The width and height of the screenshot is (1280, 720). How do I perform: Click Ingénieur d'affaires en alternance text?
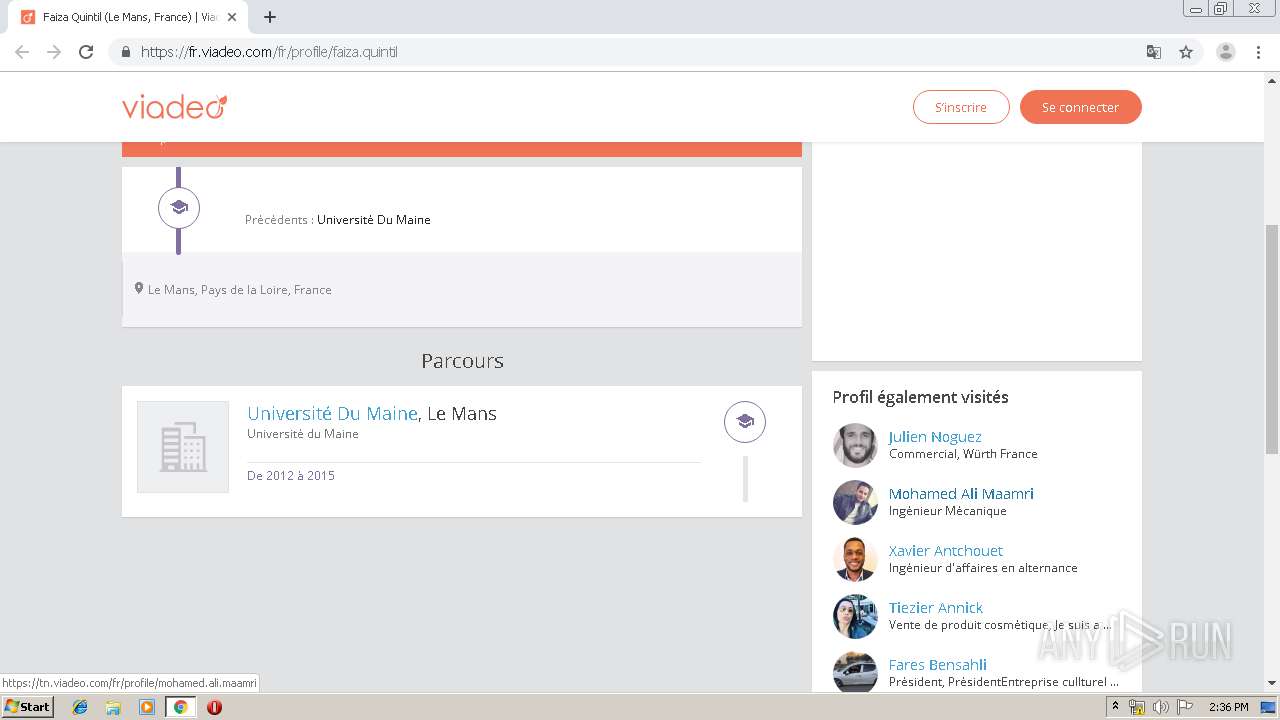coord(983,568)
